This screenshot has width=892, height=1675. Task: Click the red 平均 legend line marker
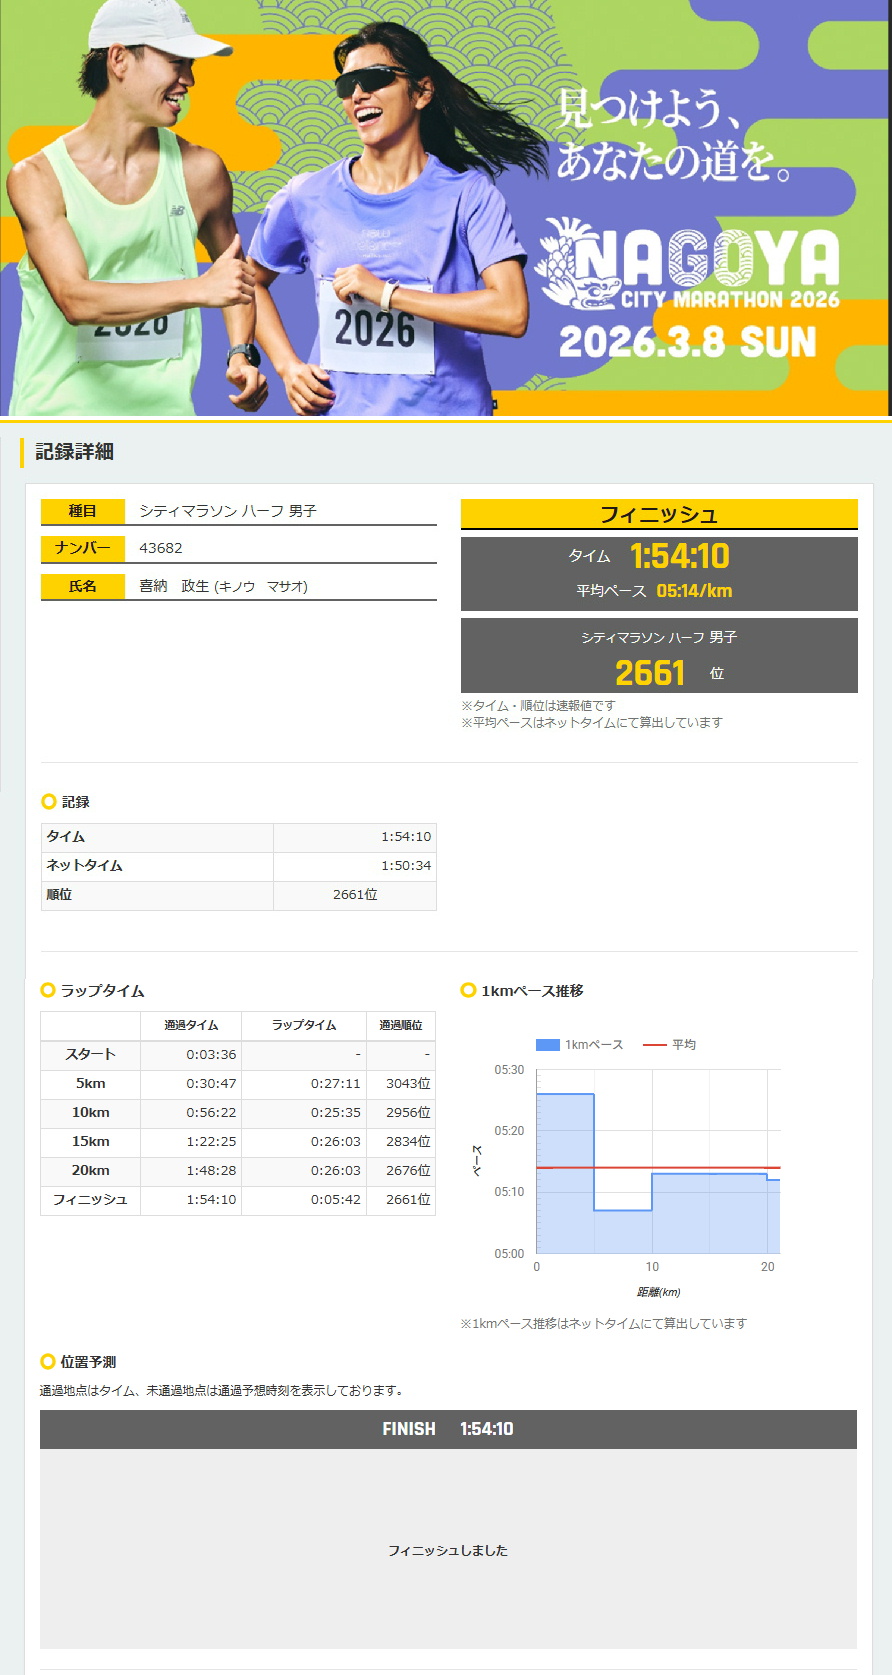(x=654, y=1045)
